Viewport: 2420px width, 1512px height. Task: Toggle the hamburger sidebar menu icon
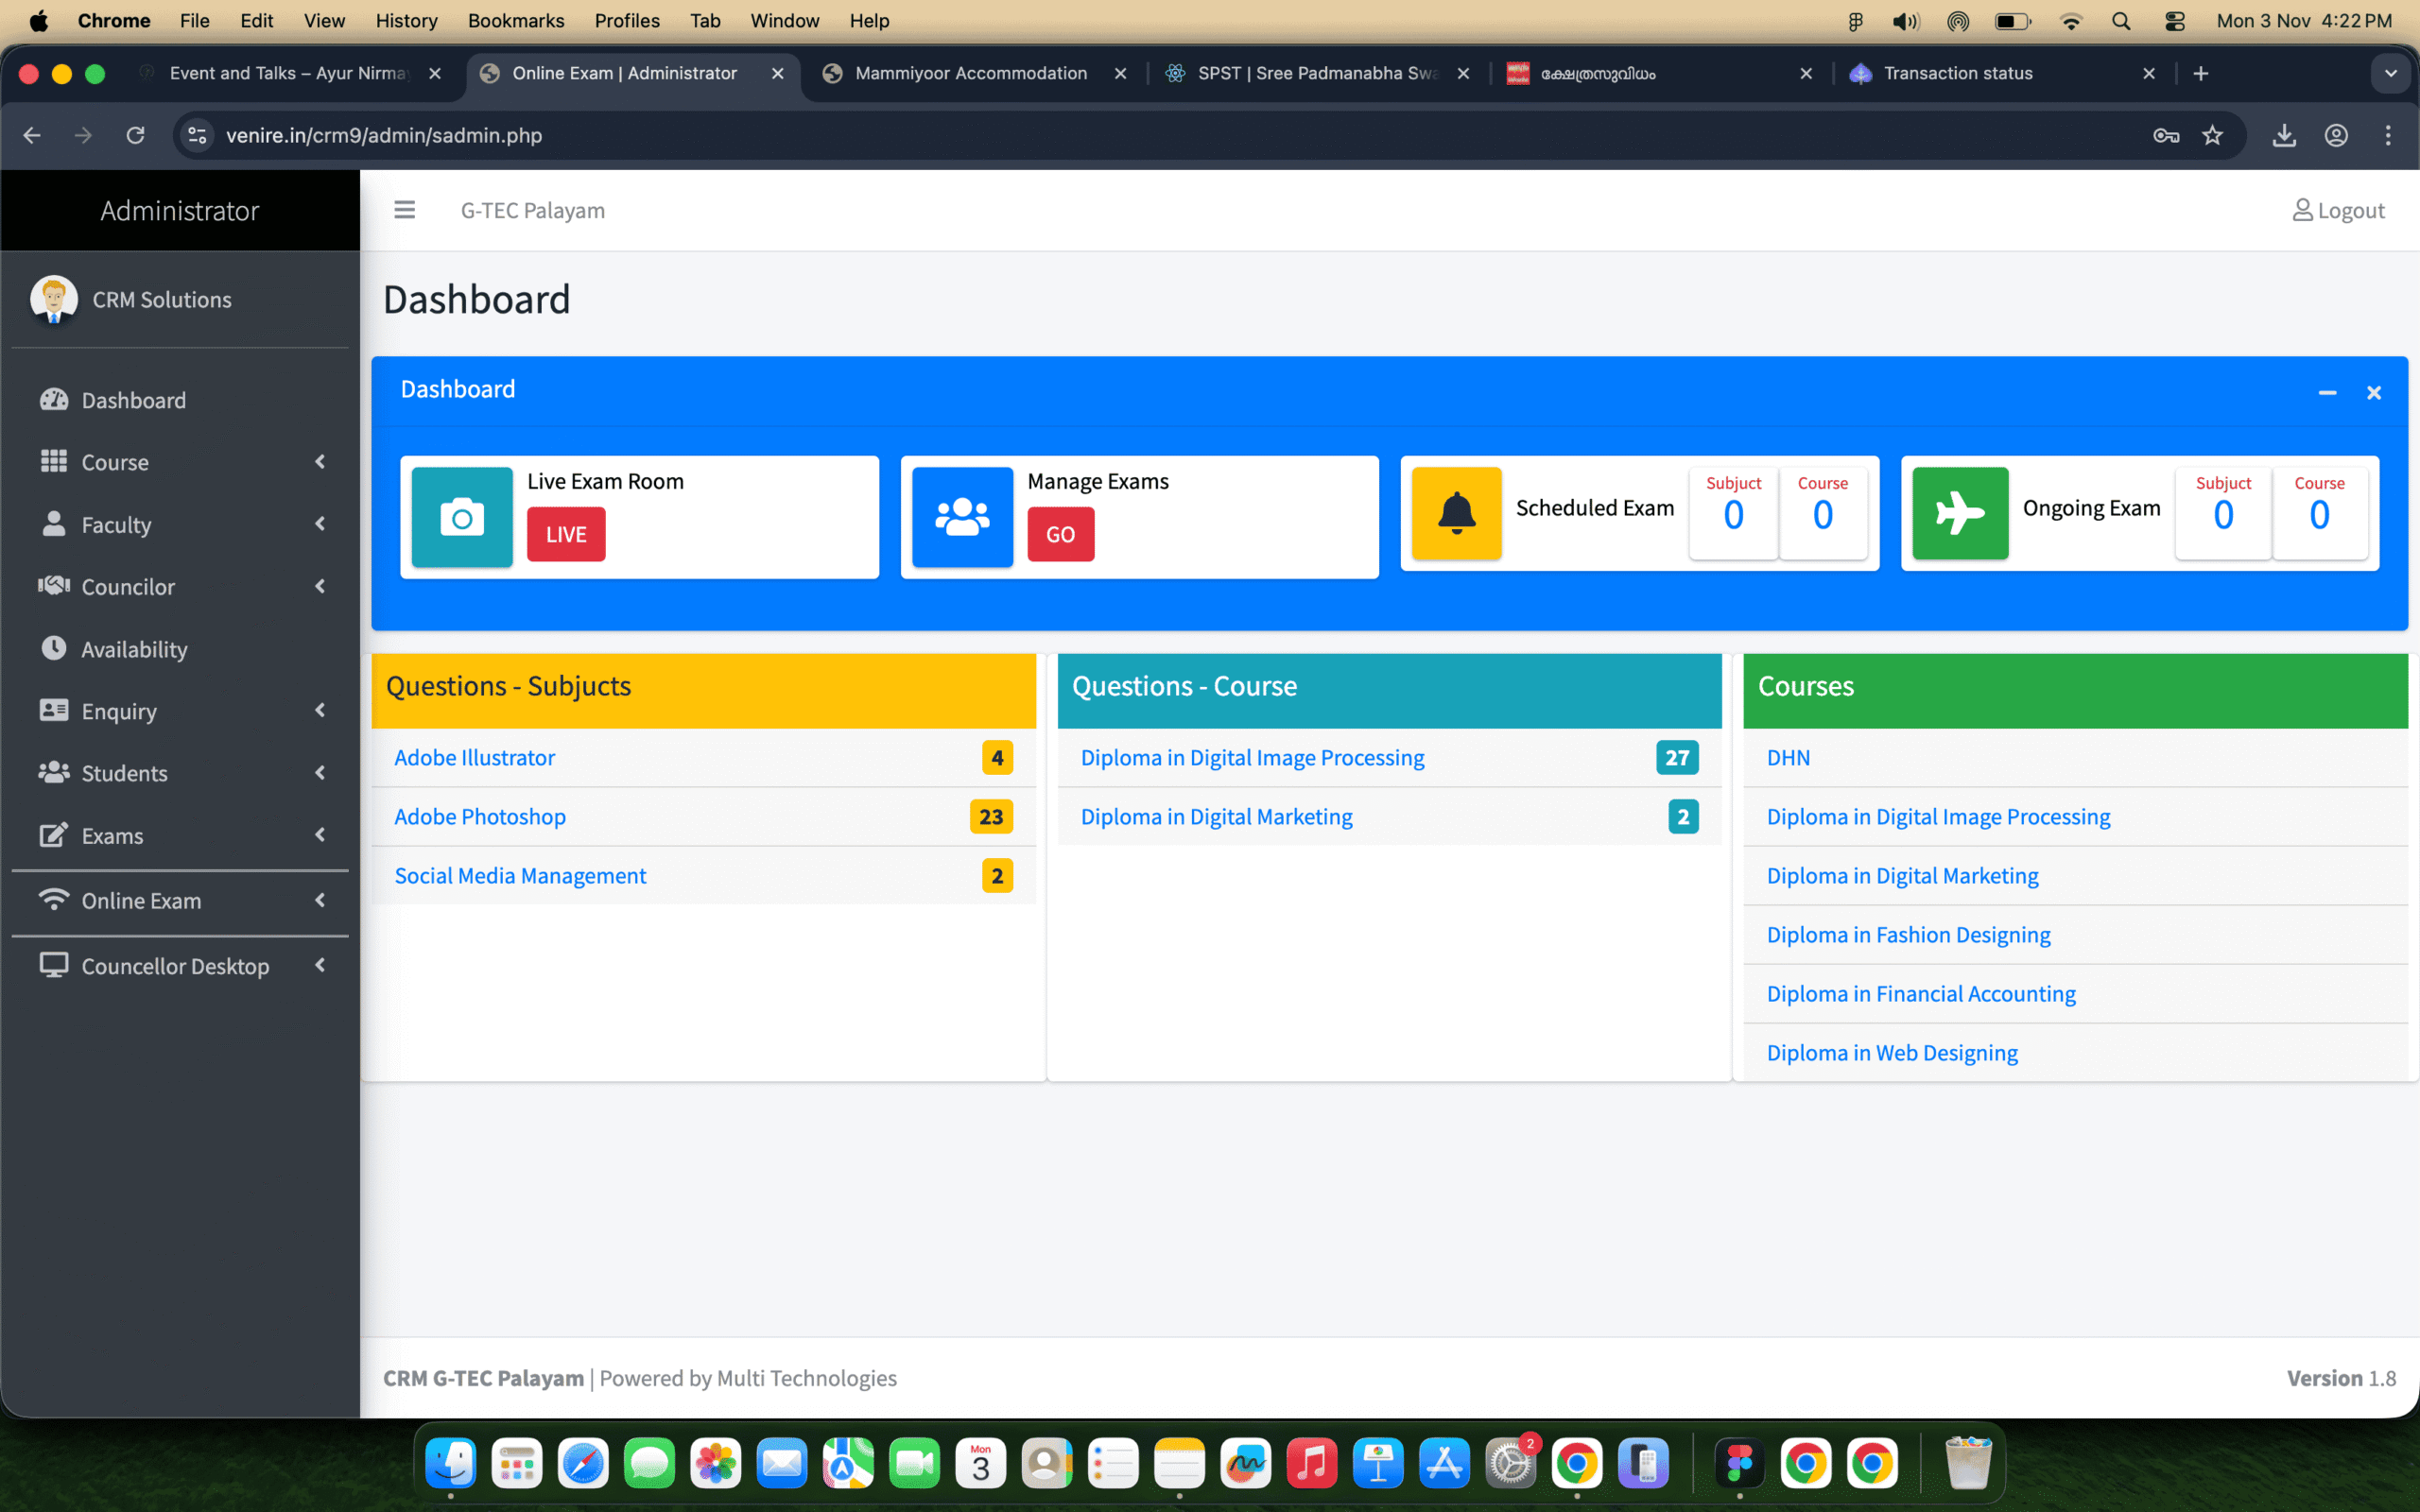coord(404,210)
